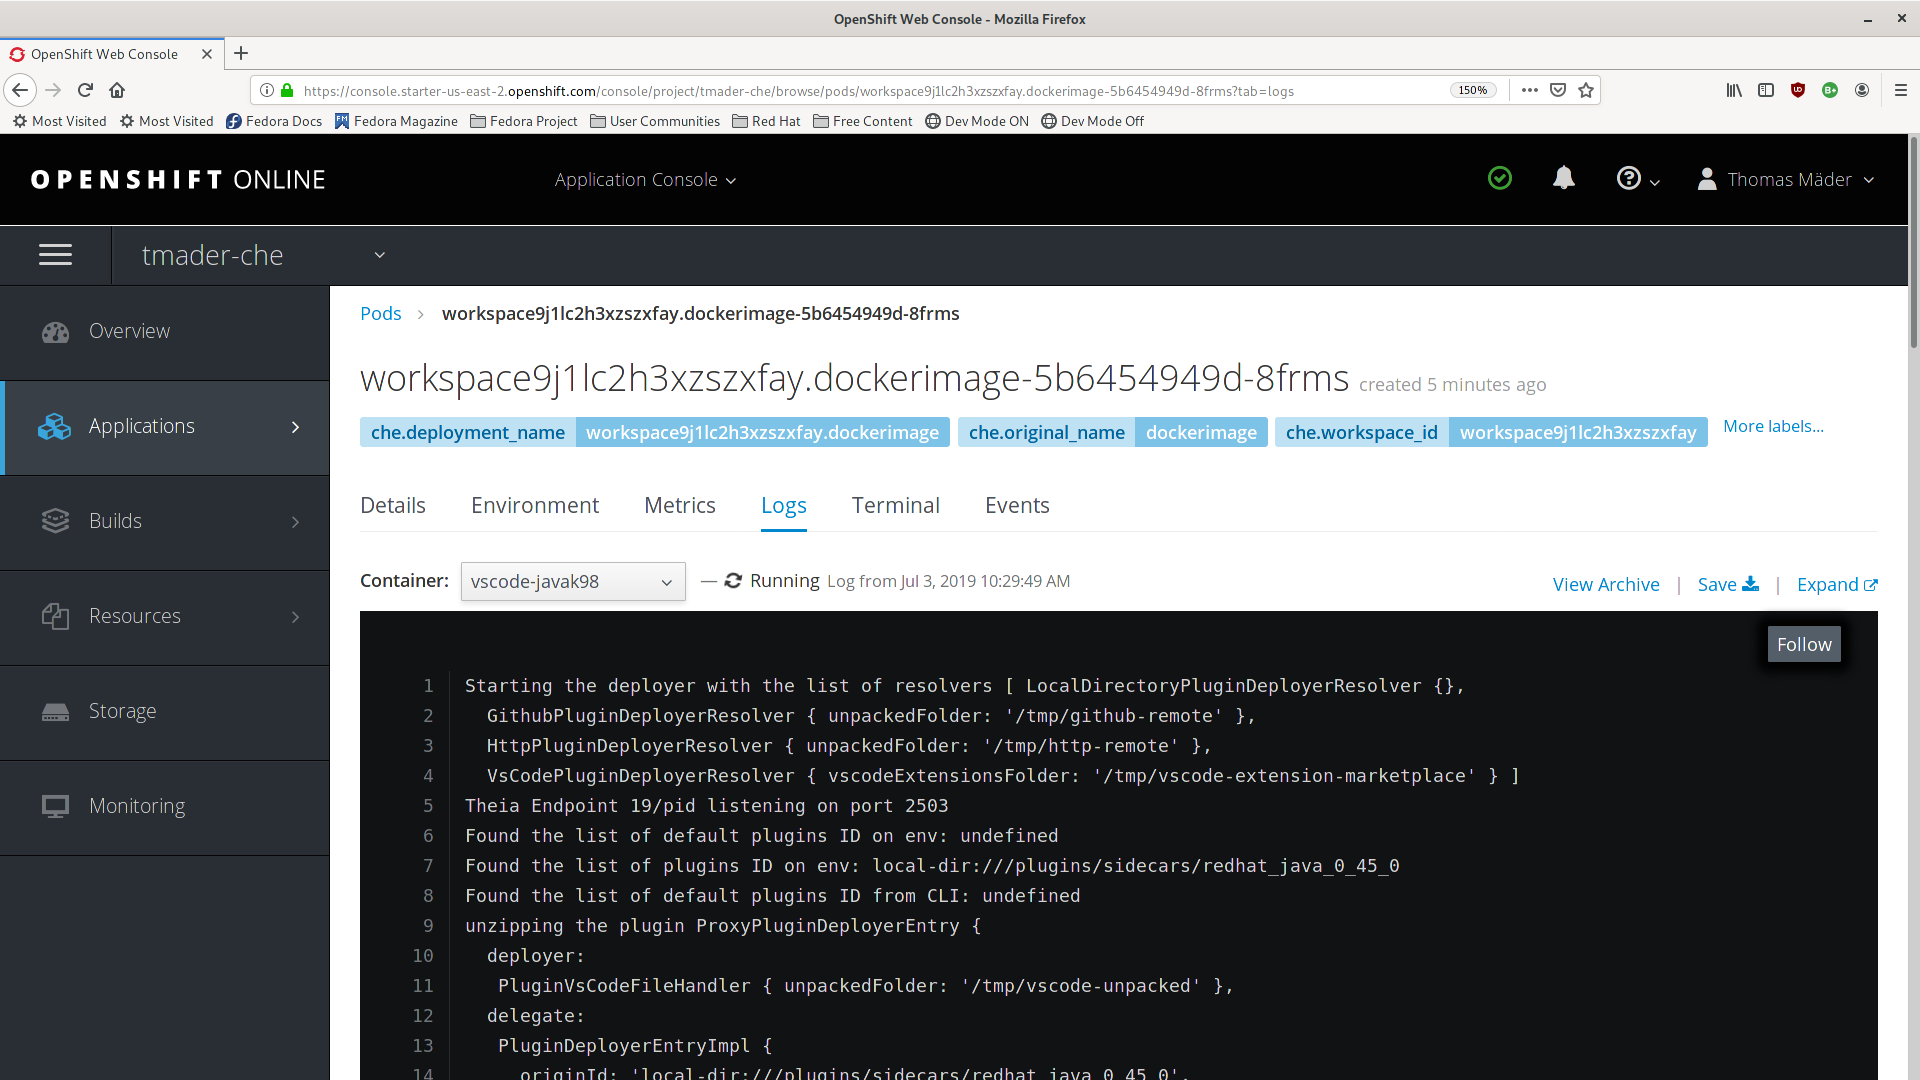
Task: Open the Resources section
Action: (135, 615)
